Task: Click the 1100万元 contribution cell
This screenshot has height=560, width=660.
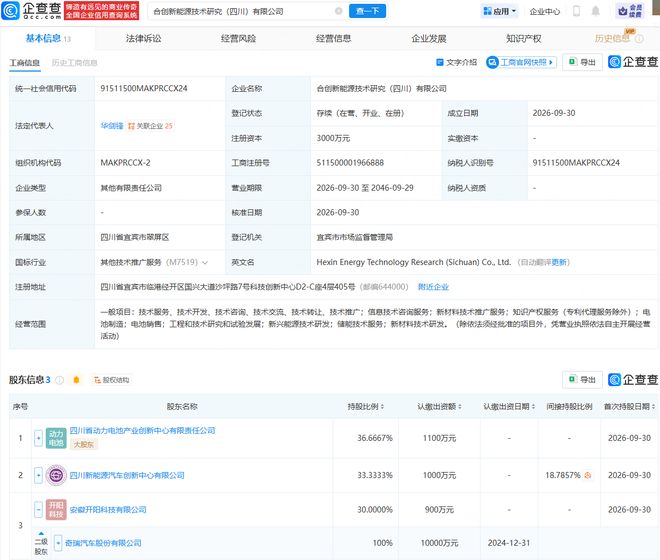Action: point(439,438)
